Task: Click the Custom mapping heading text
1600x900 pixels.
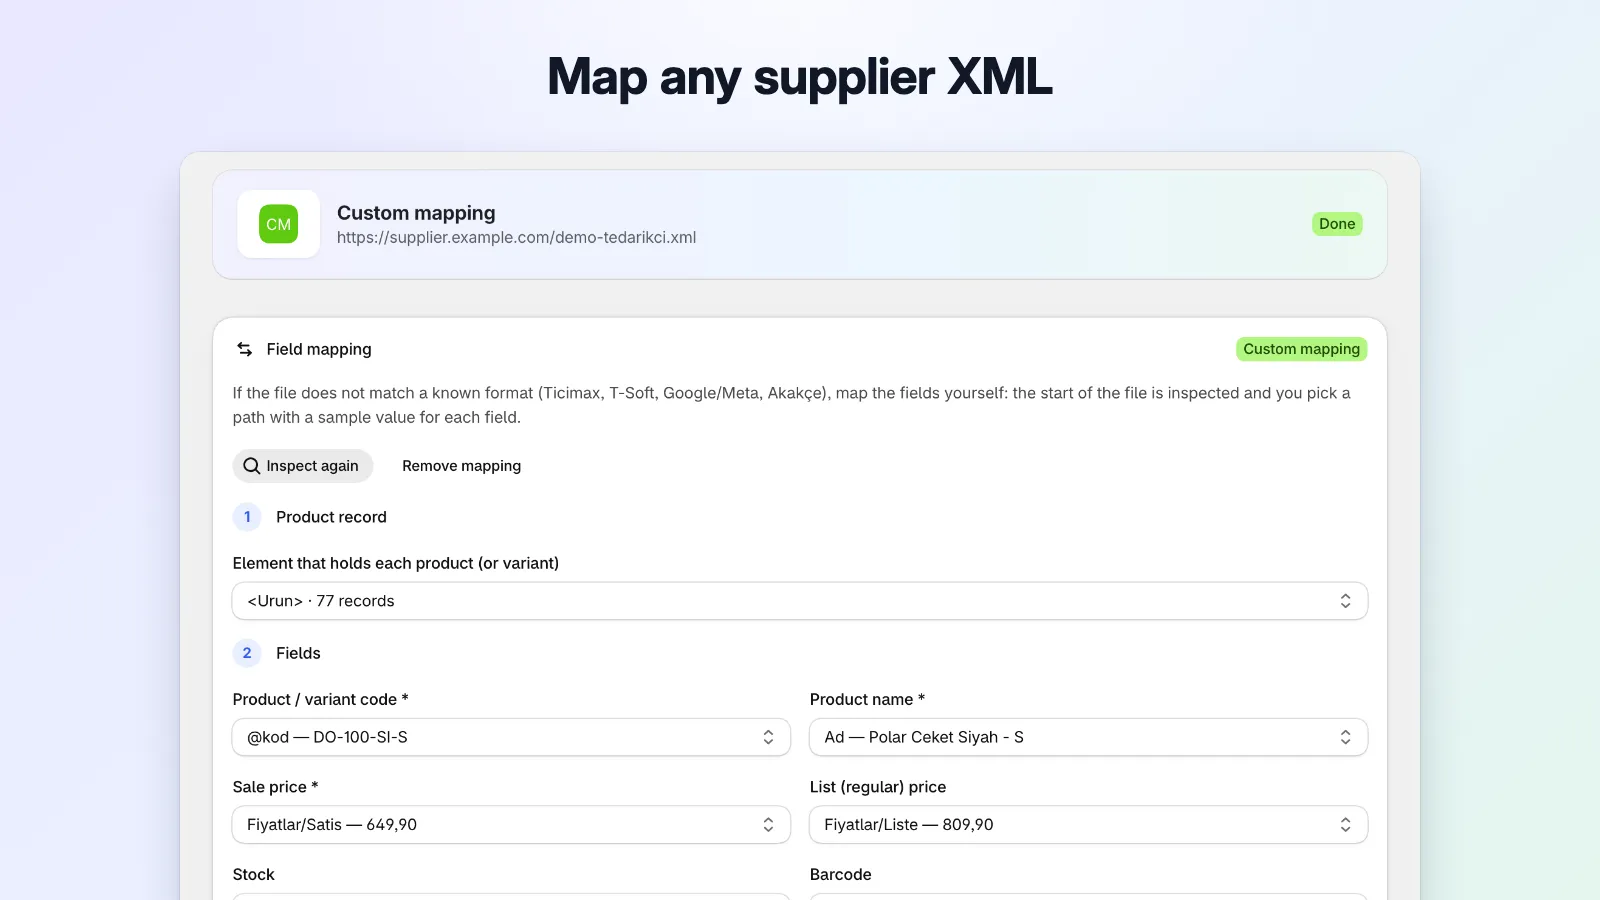Action: [416, 213]
